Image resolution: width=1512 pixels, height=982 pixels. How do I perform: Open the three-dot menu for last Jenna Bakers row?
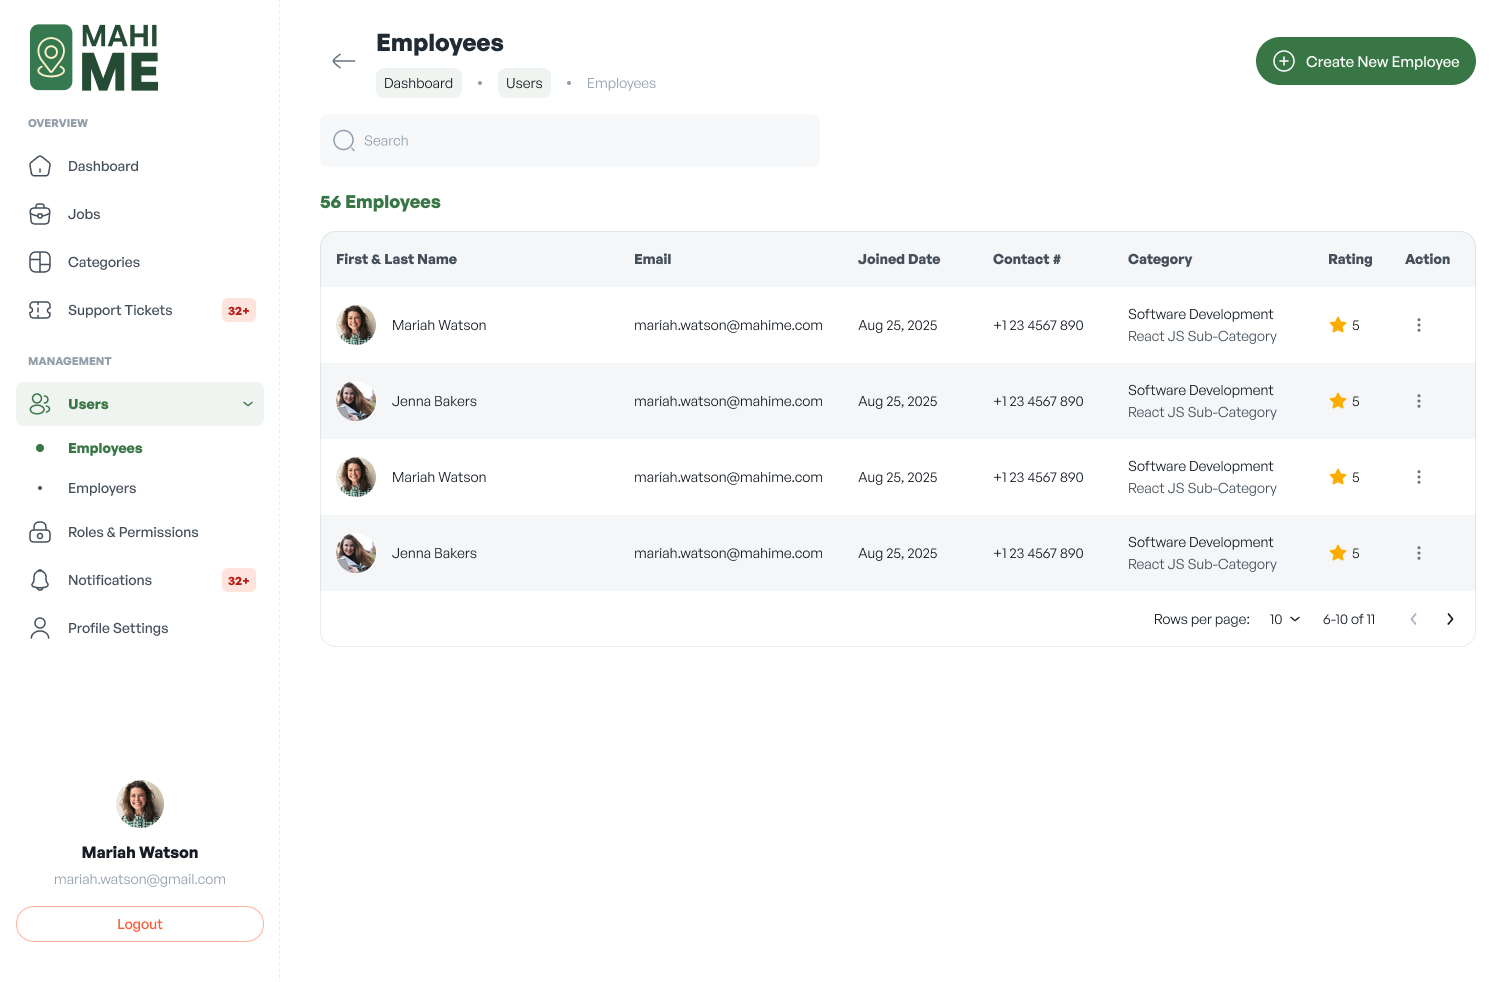click(1418, 553)
